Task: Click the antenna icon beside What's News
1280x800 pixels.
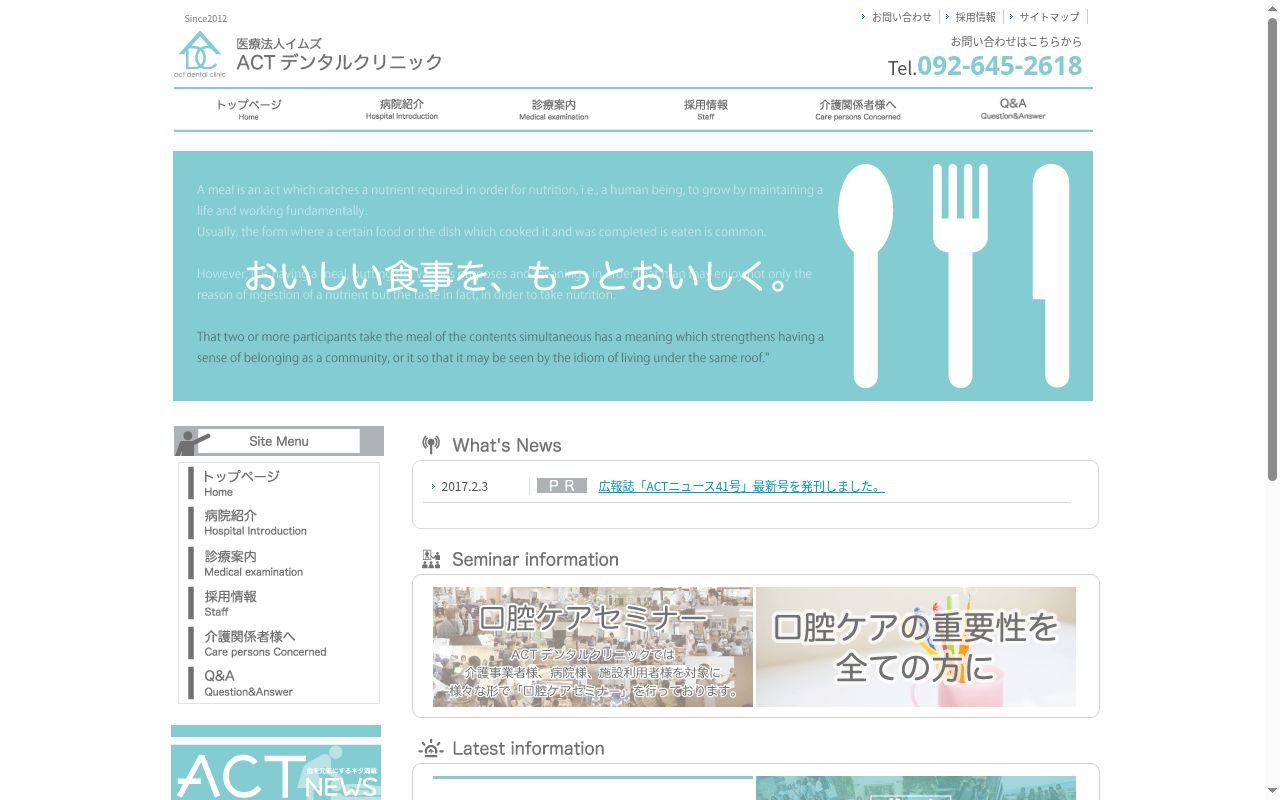Action: [x=431, y=445]
